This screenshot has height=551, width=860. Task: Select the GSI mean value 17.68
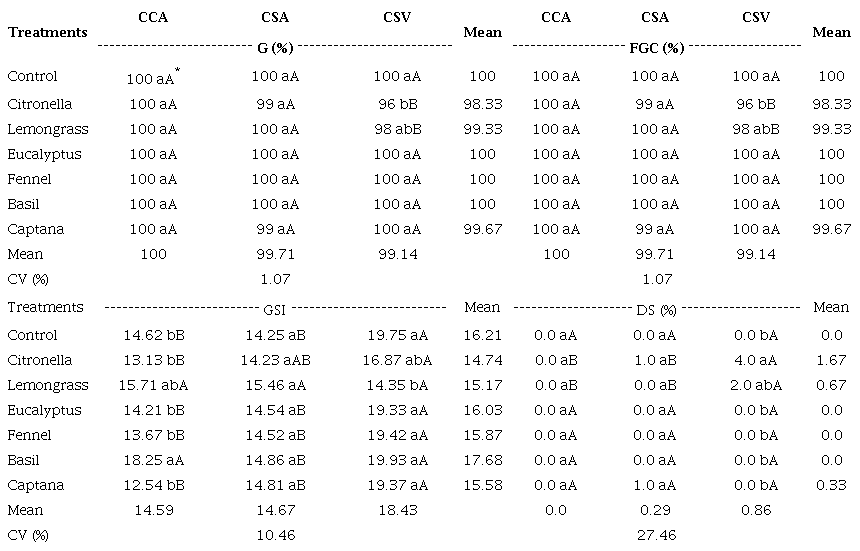point(482,461)
